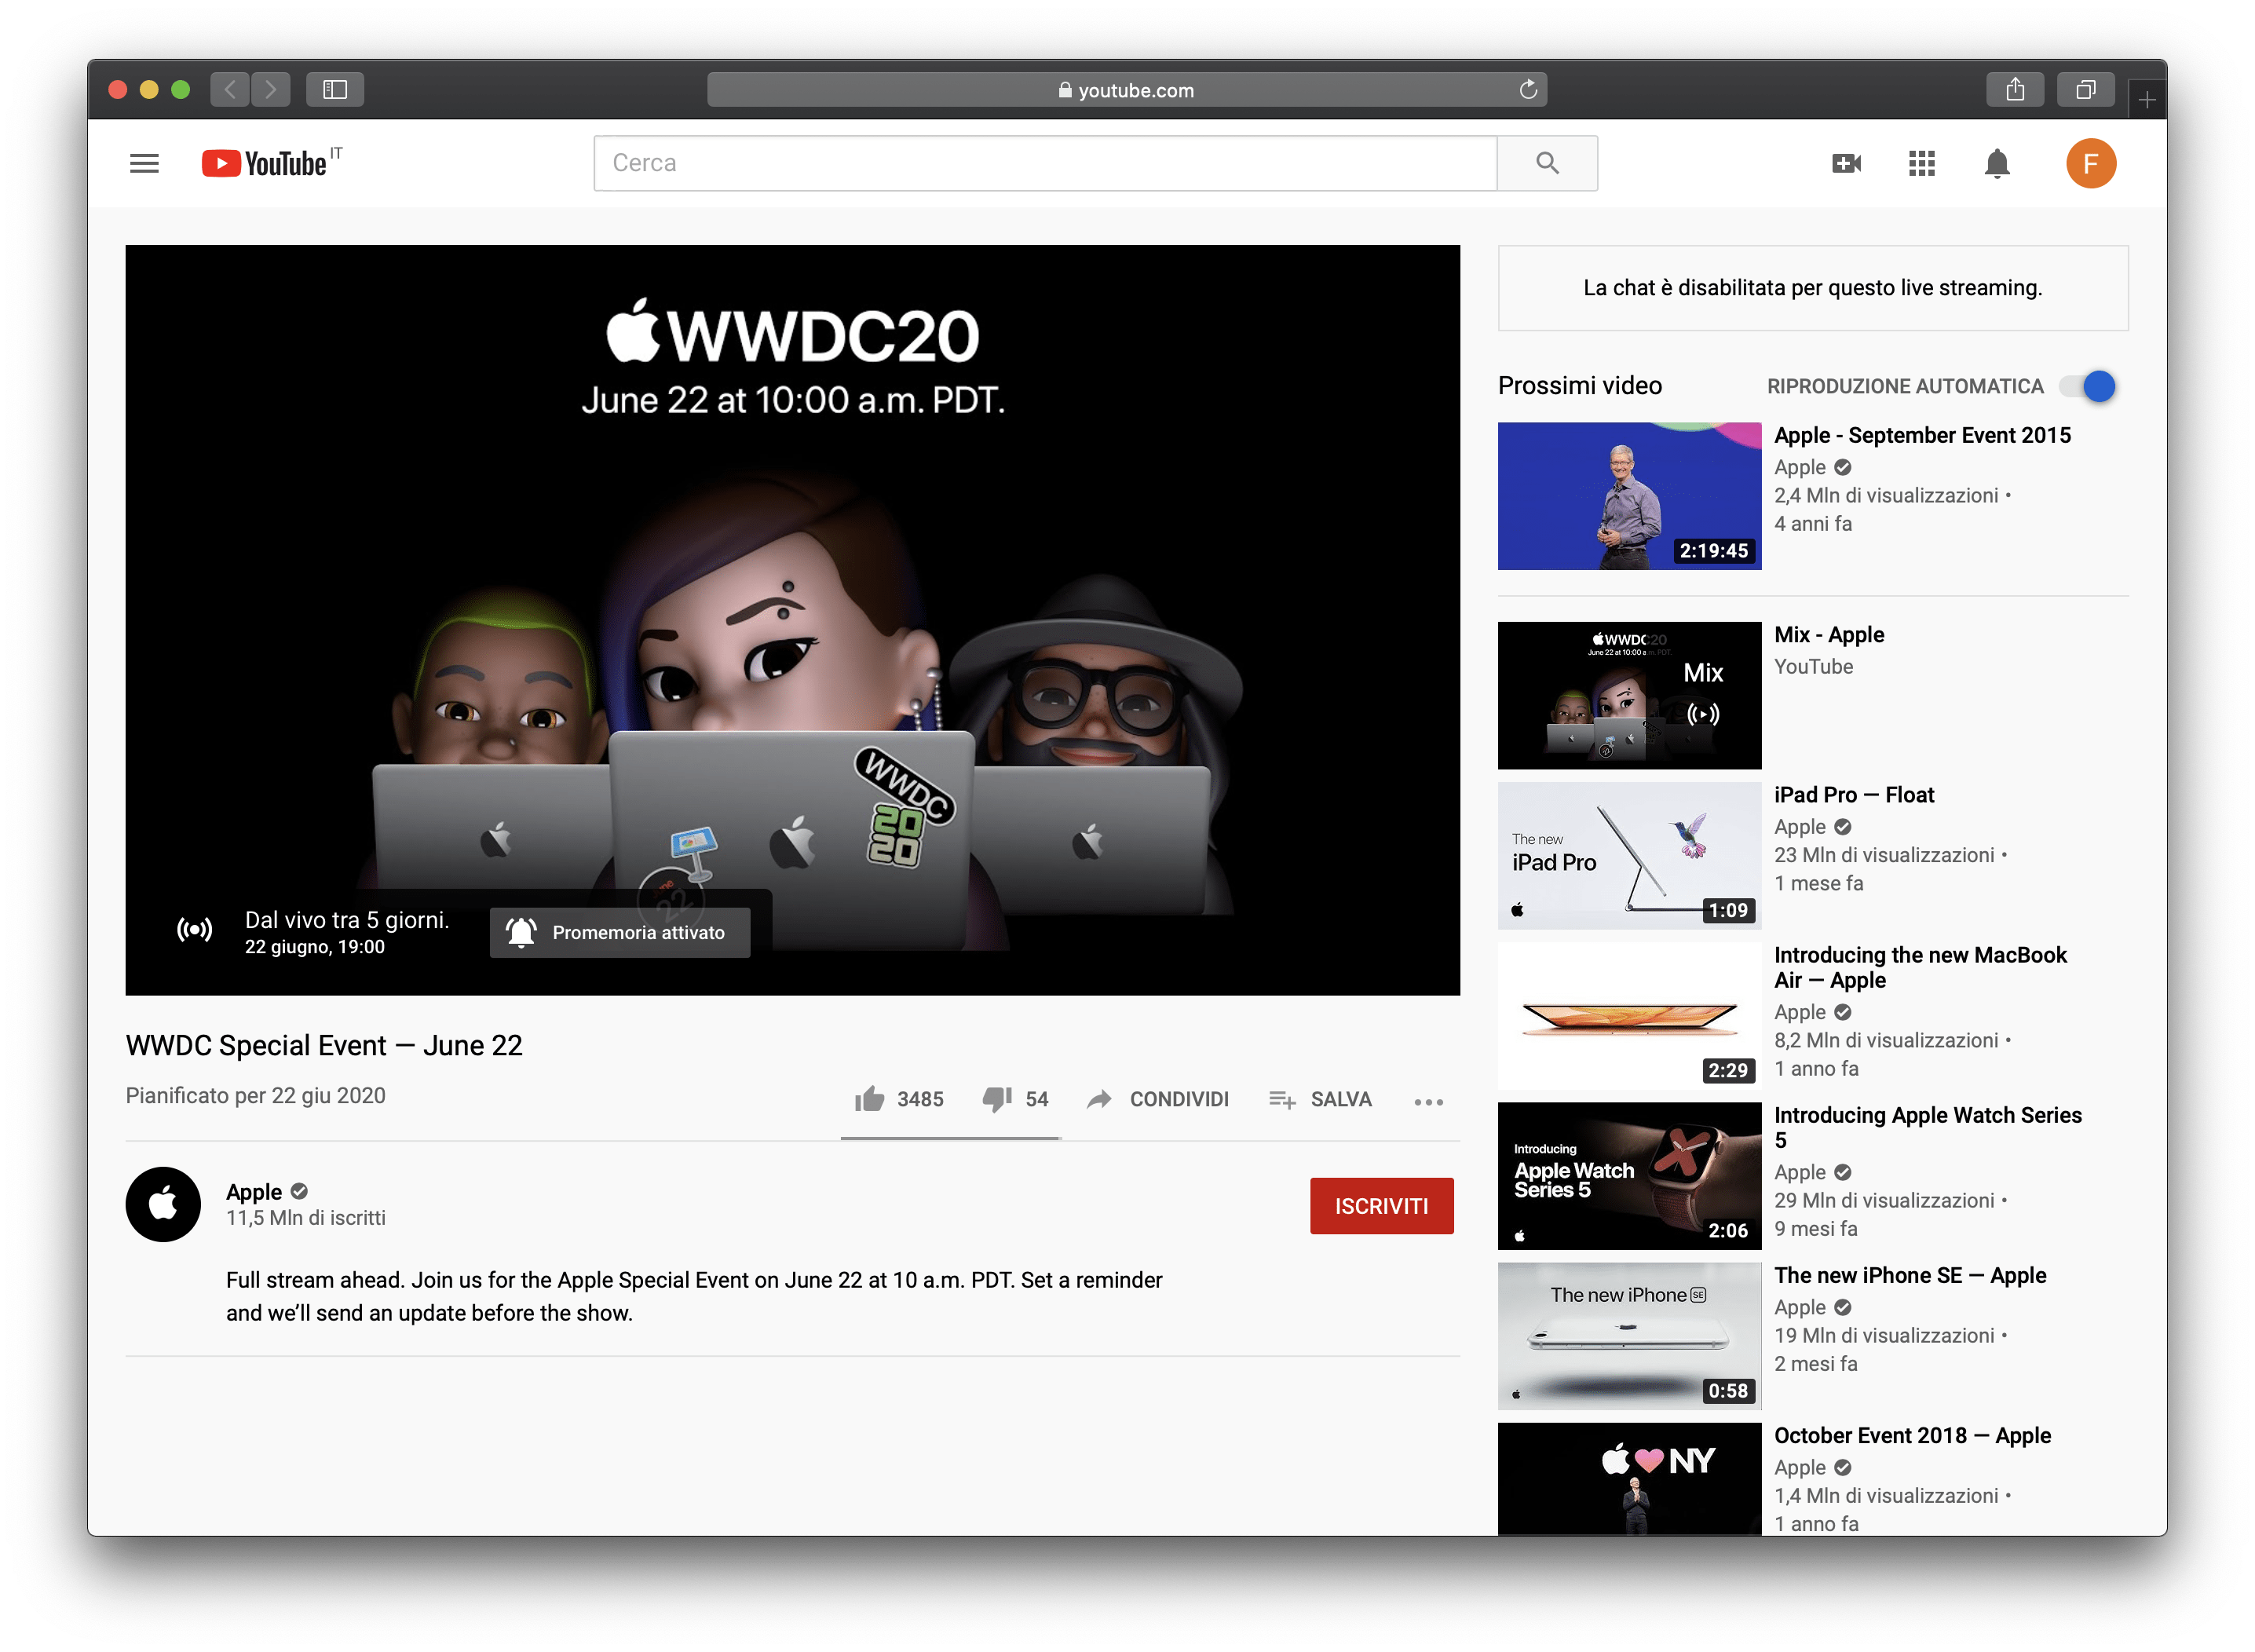This screenshot has height=1652, width=2255.
Task: Click the search magnifier button
Action: (1546, 163)
